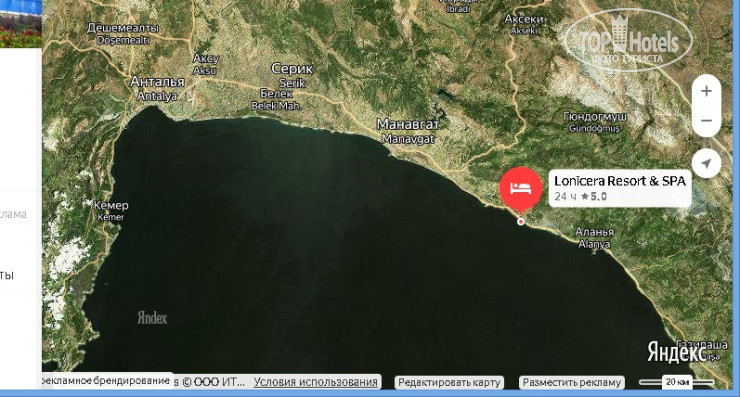Open Условия использования link

click(315, 382)
